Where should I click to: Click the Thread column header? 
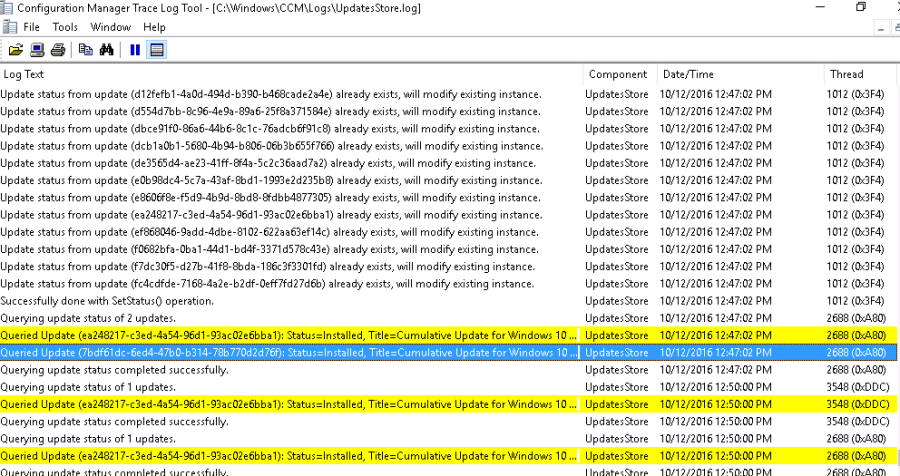point(858,74)
